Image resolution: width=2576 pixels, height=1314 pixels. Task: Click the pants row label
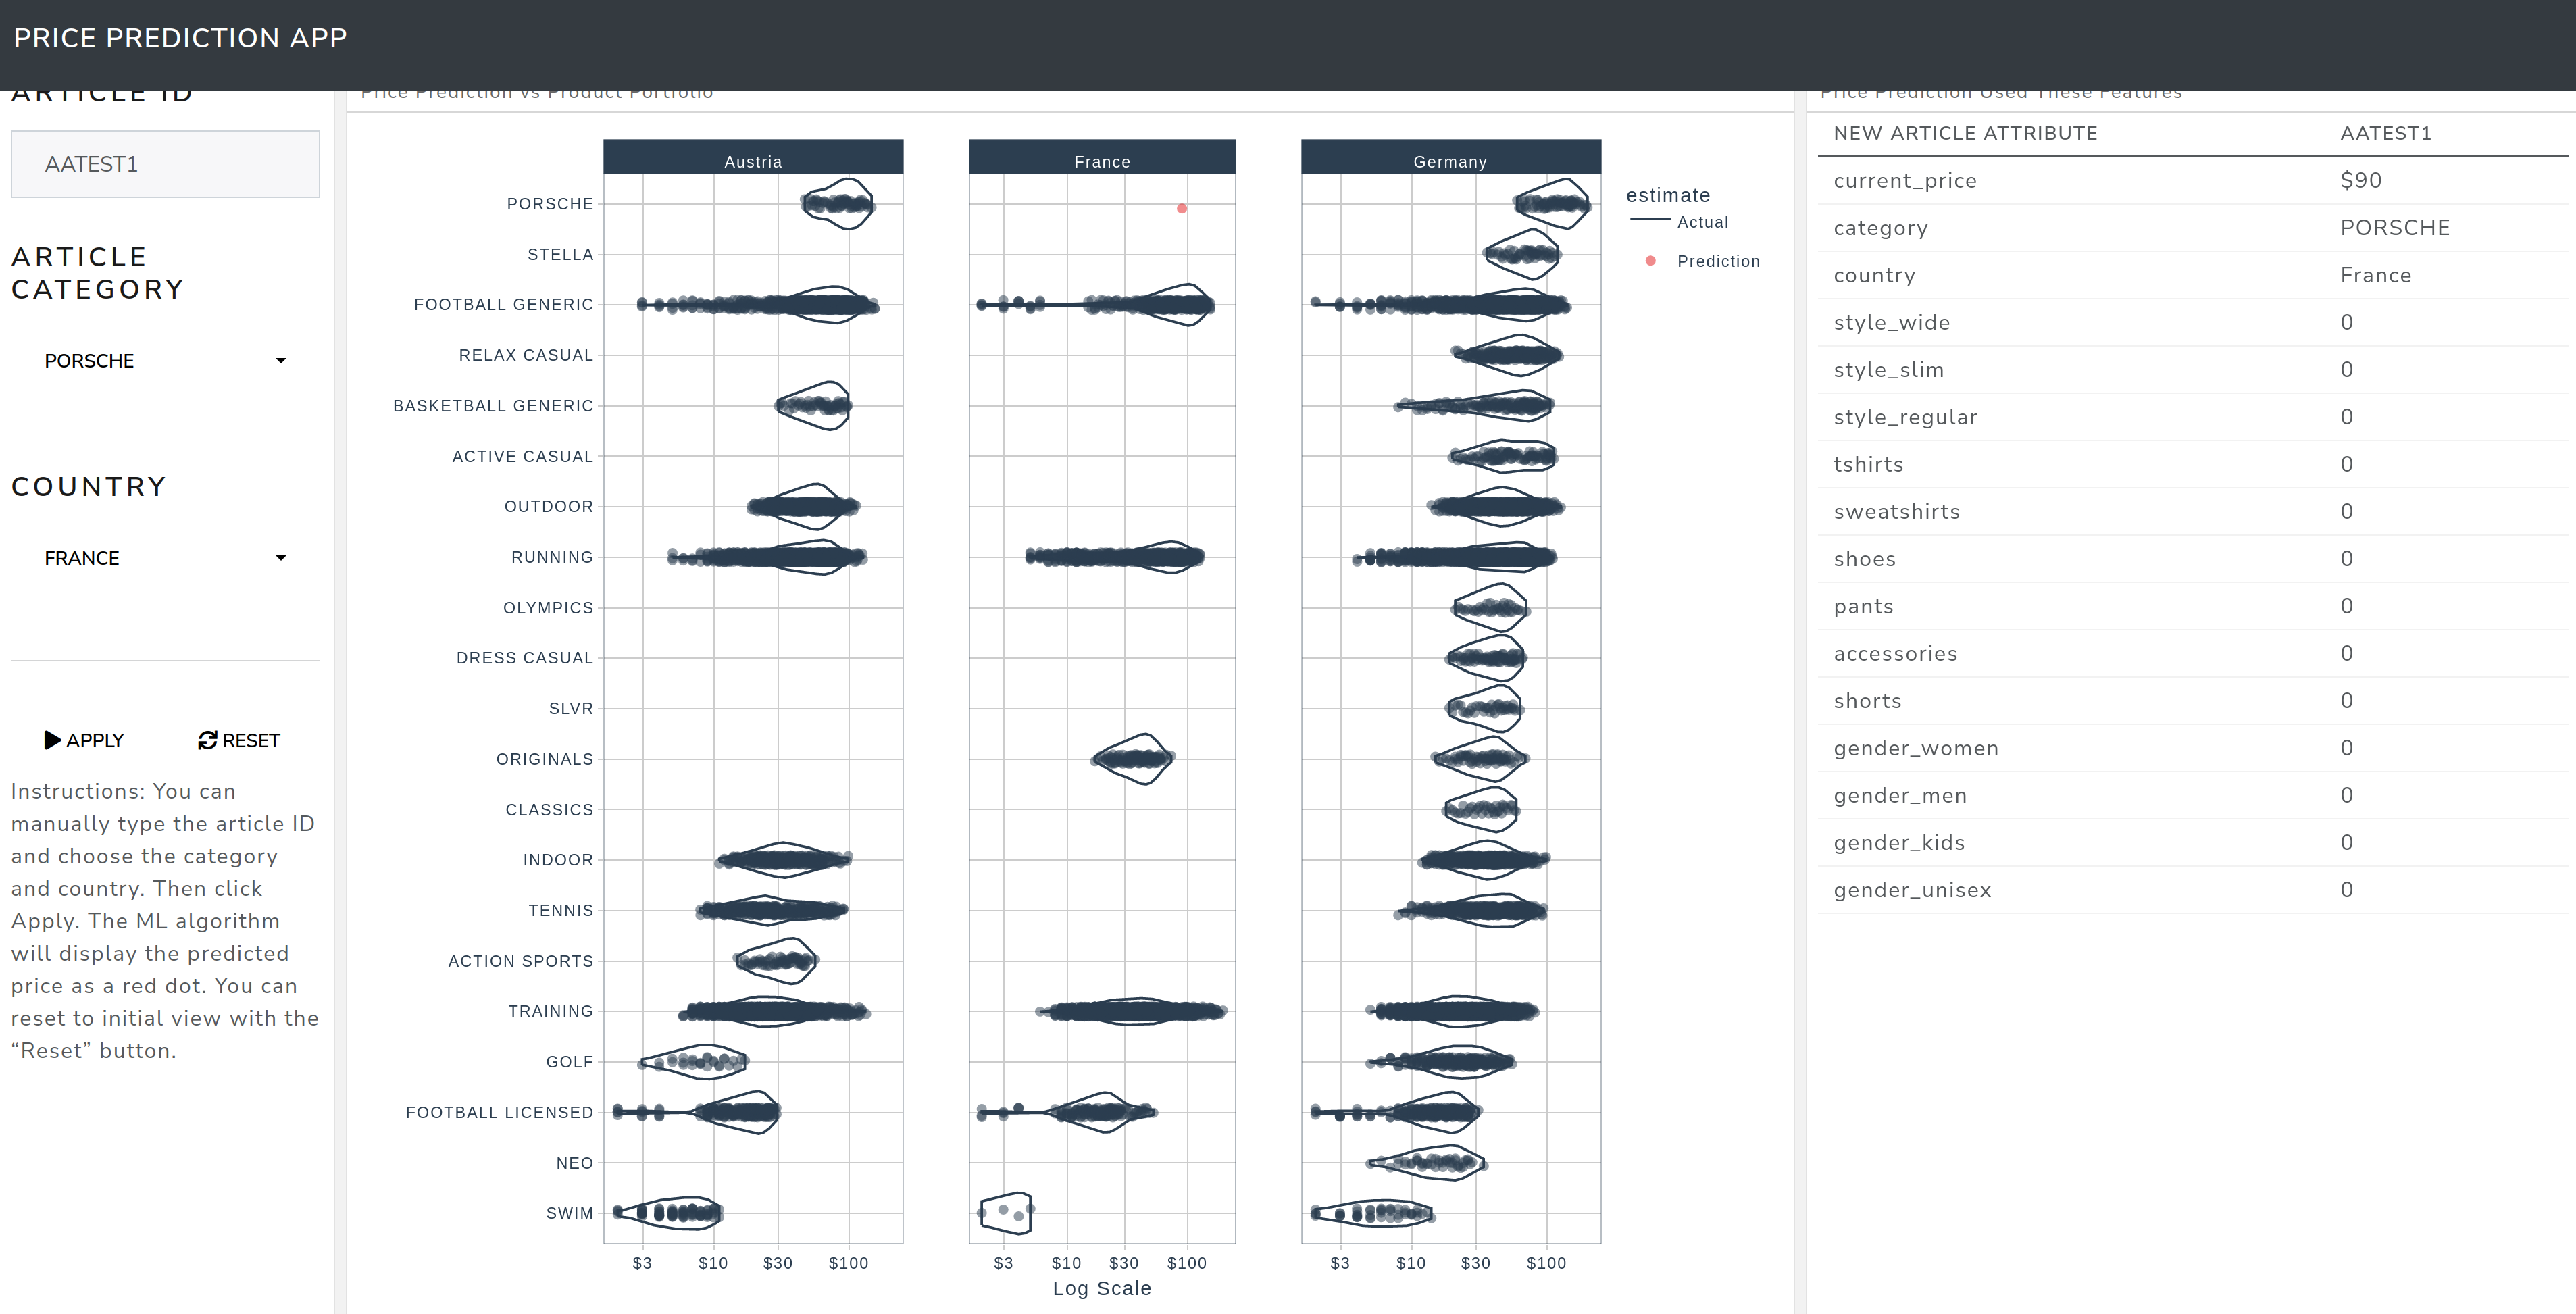pyautogui.click(x=1863, y=607)
